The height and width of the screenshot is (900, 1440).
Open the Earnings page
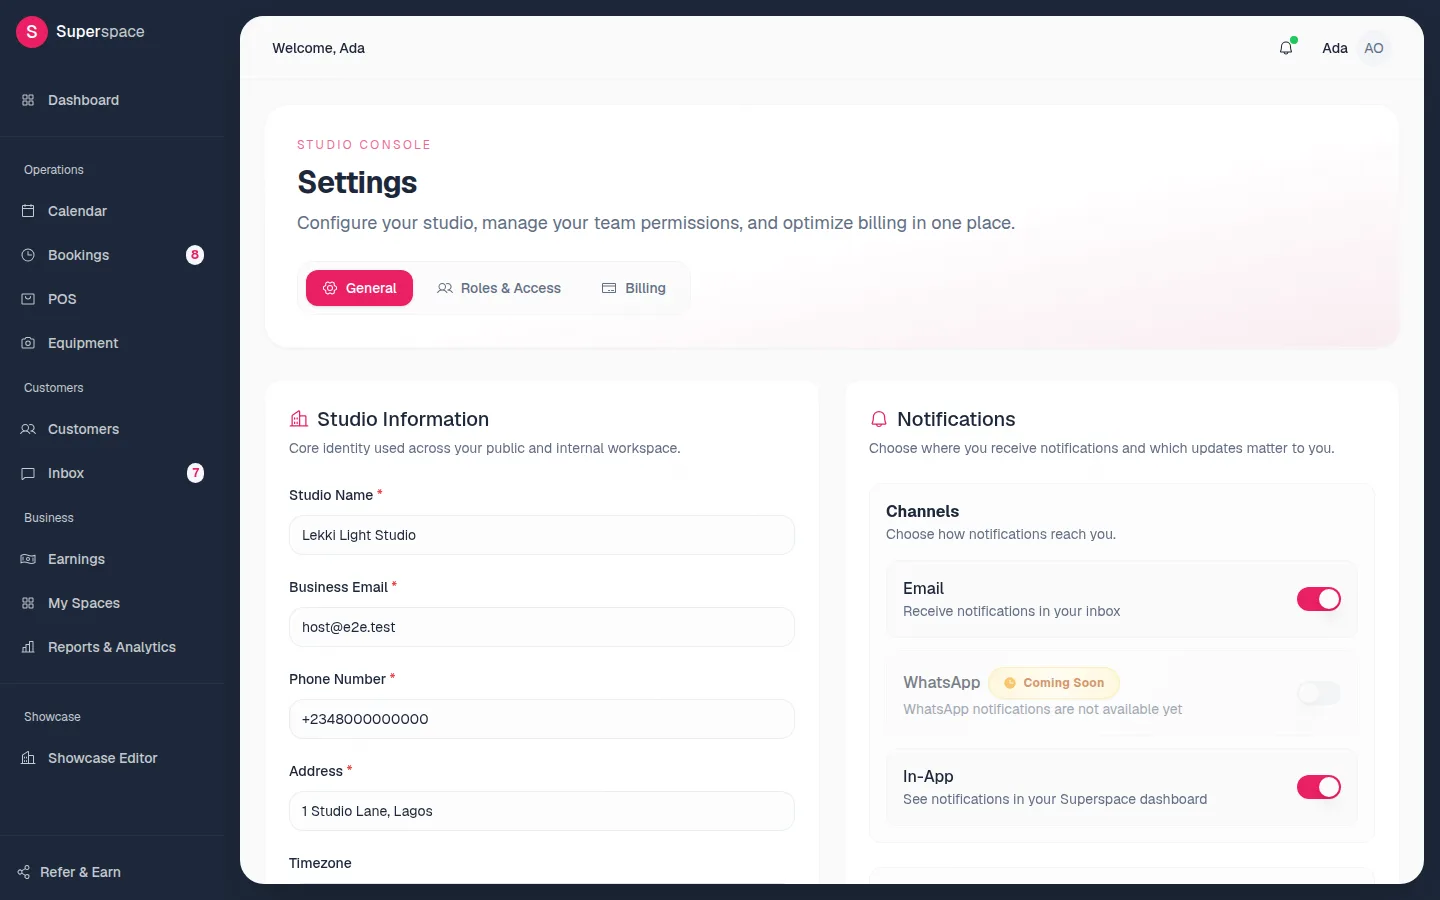click(112, 559)
